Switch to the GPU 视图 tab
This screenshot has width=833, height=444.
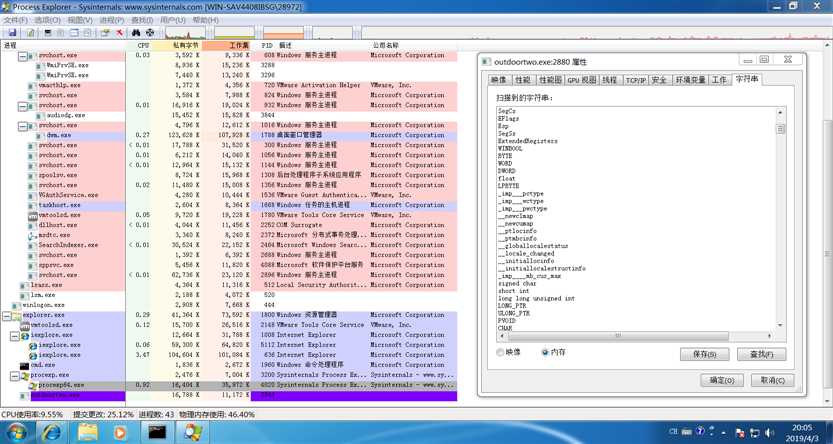[582, 80]
